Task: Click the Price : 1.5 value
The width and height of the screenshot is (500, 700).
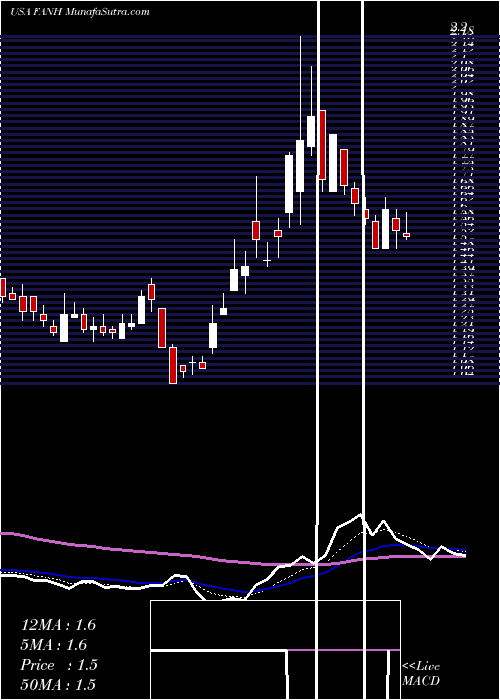Action: (59, 665)
